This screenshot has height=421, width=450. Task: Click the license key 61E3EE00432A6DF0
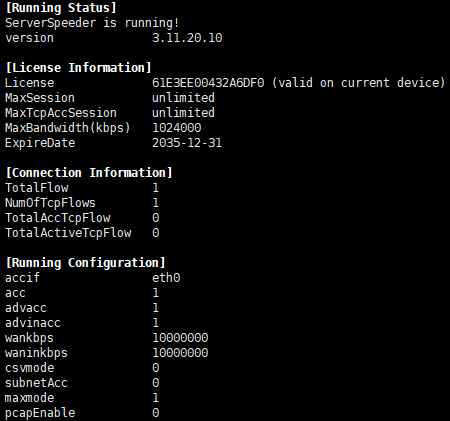click(208, 83)
